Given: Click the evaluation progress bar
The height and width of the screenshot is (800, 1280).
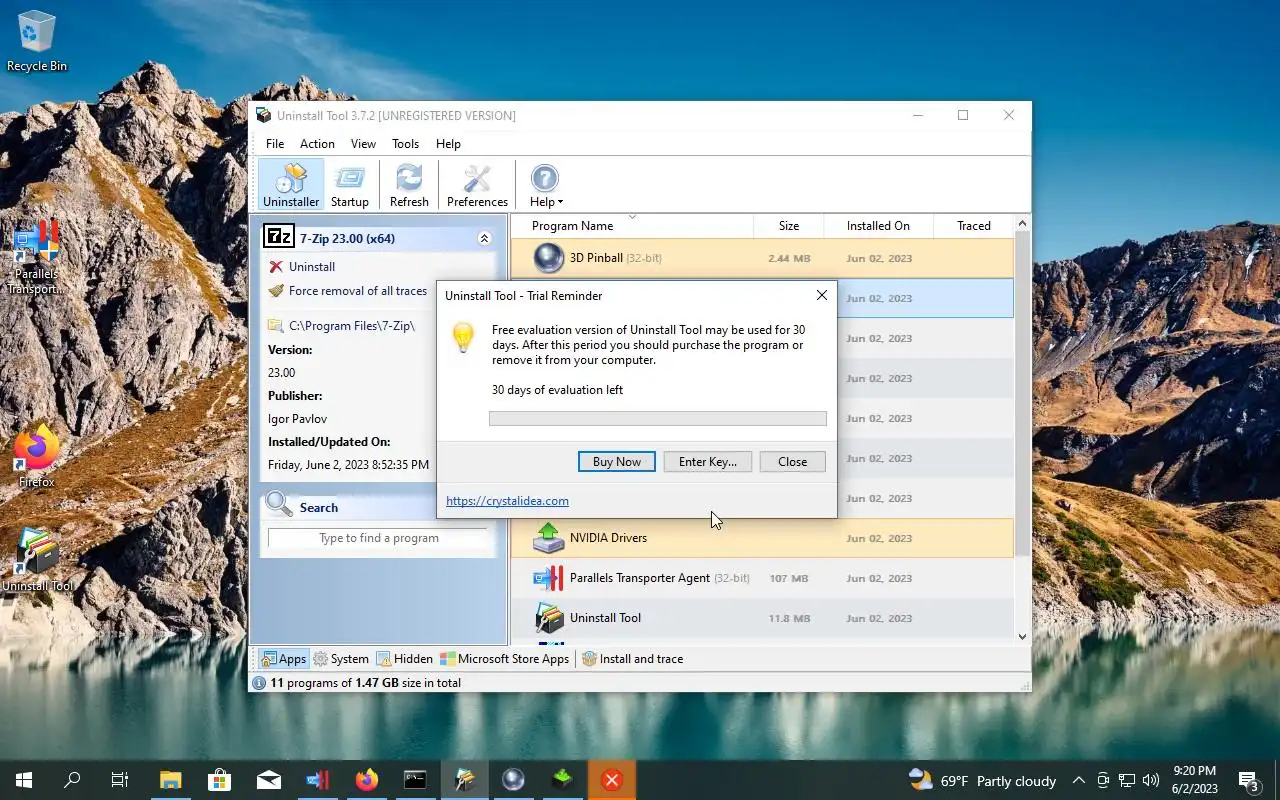Looking at the screenshot, I should [x=658, y=419].
